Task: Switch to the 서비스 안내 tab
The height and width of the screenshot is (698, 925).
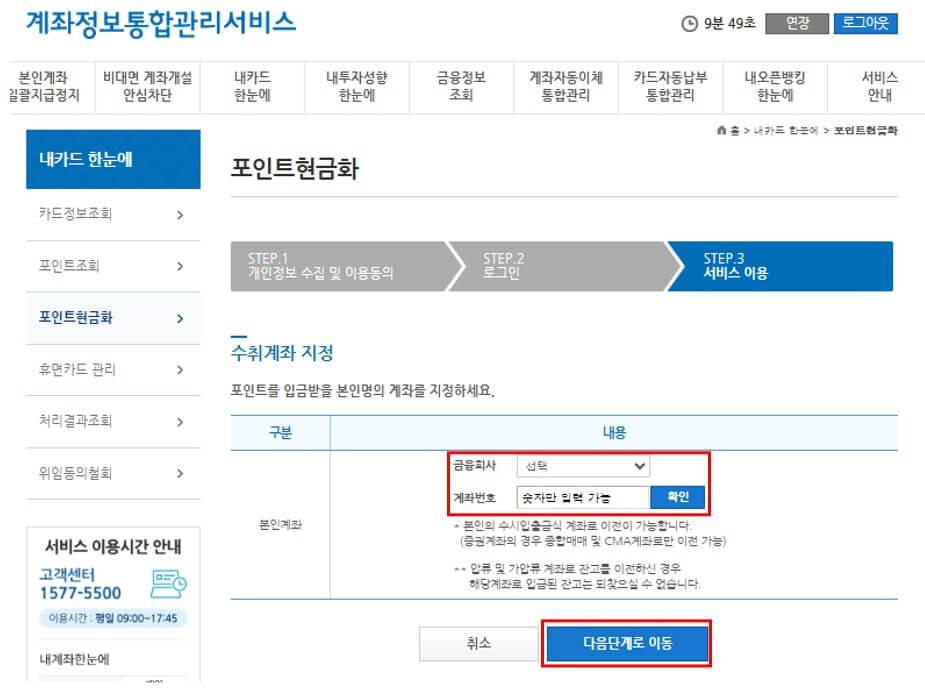Action: 878,86
